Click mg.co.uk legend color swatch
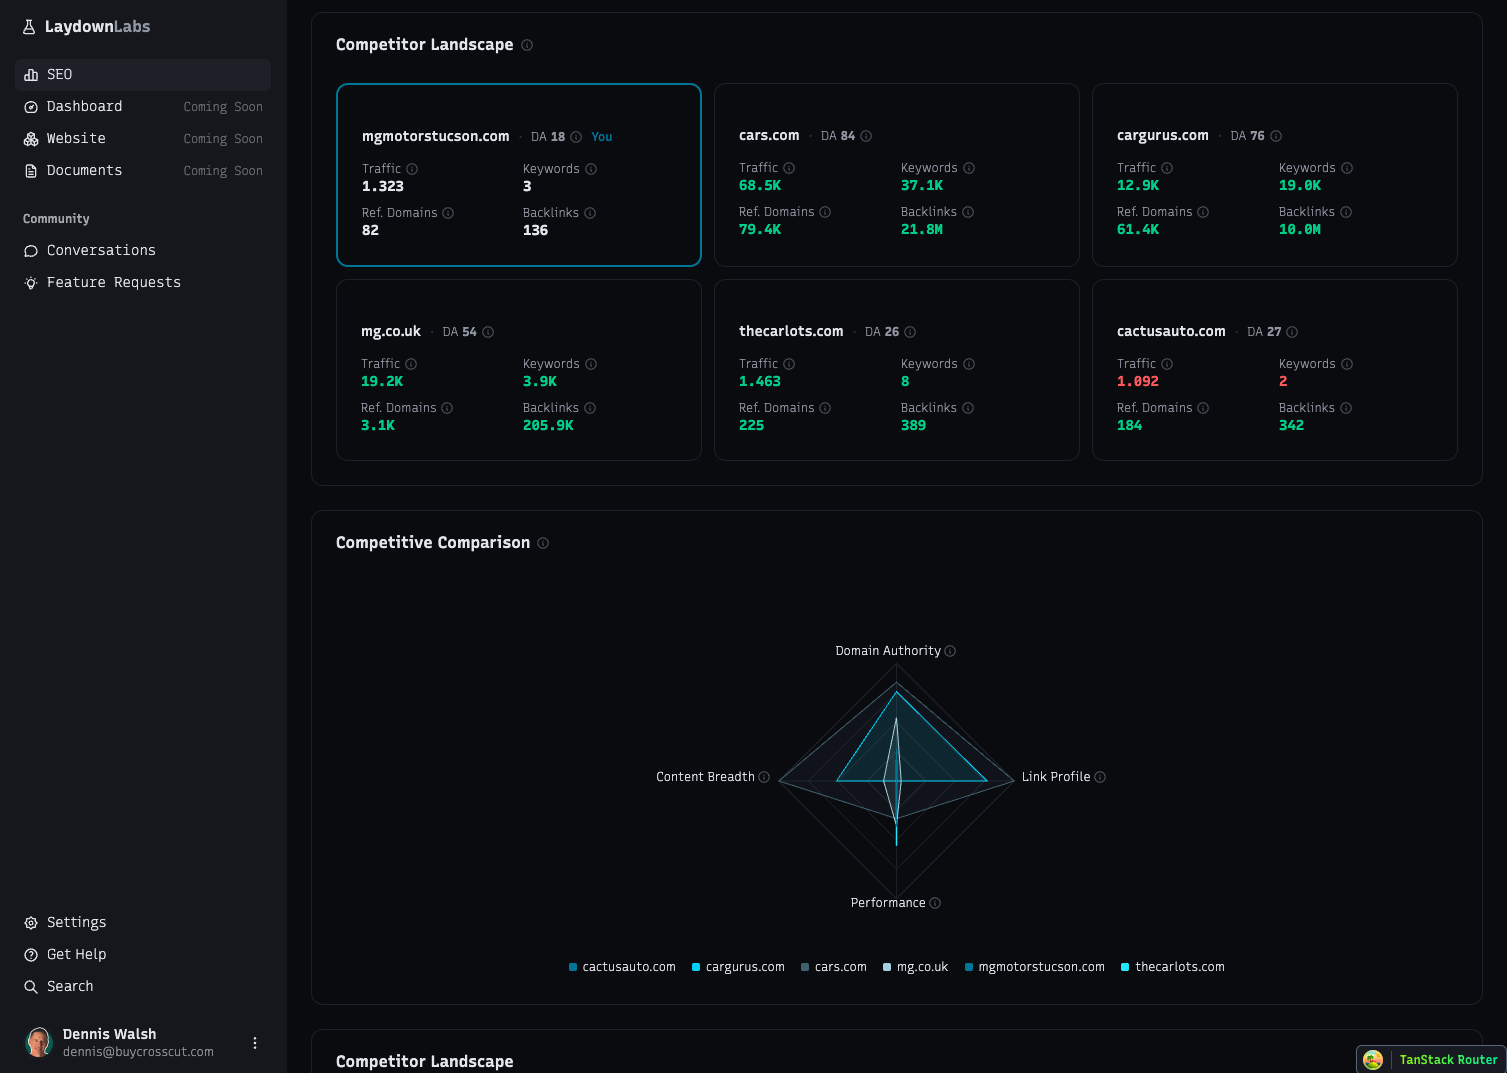The height and width of the screenshot is (1073, 1507). [x=887, y=967]
